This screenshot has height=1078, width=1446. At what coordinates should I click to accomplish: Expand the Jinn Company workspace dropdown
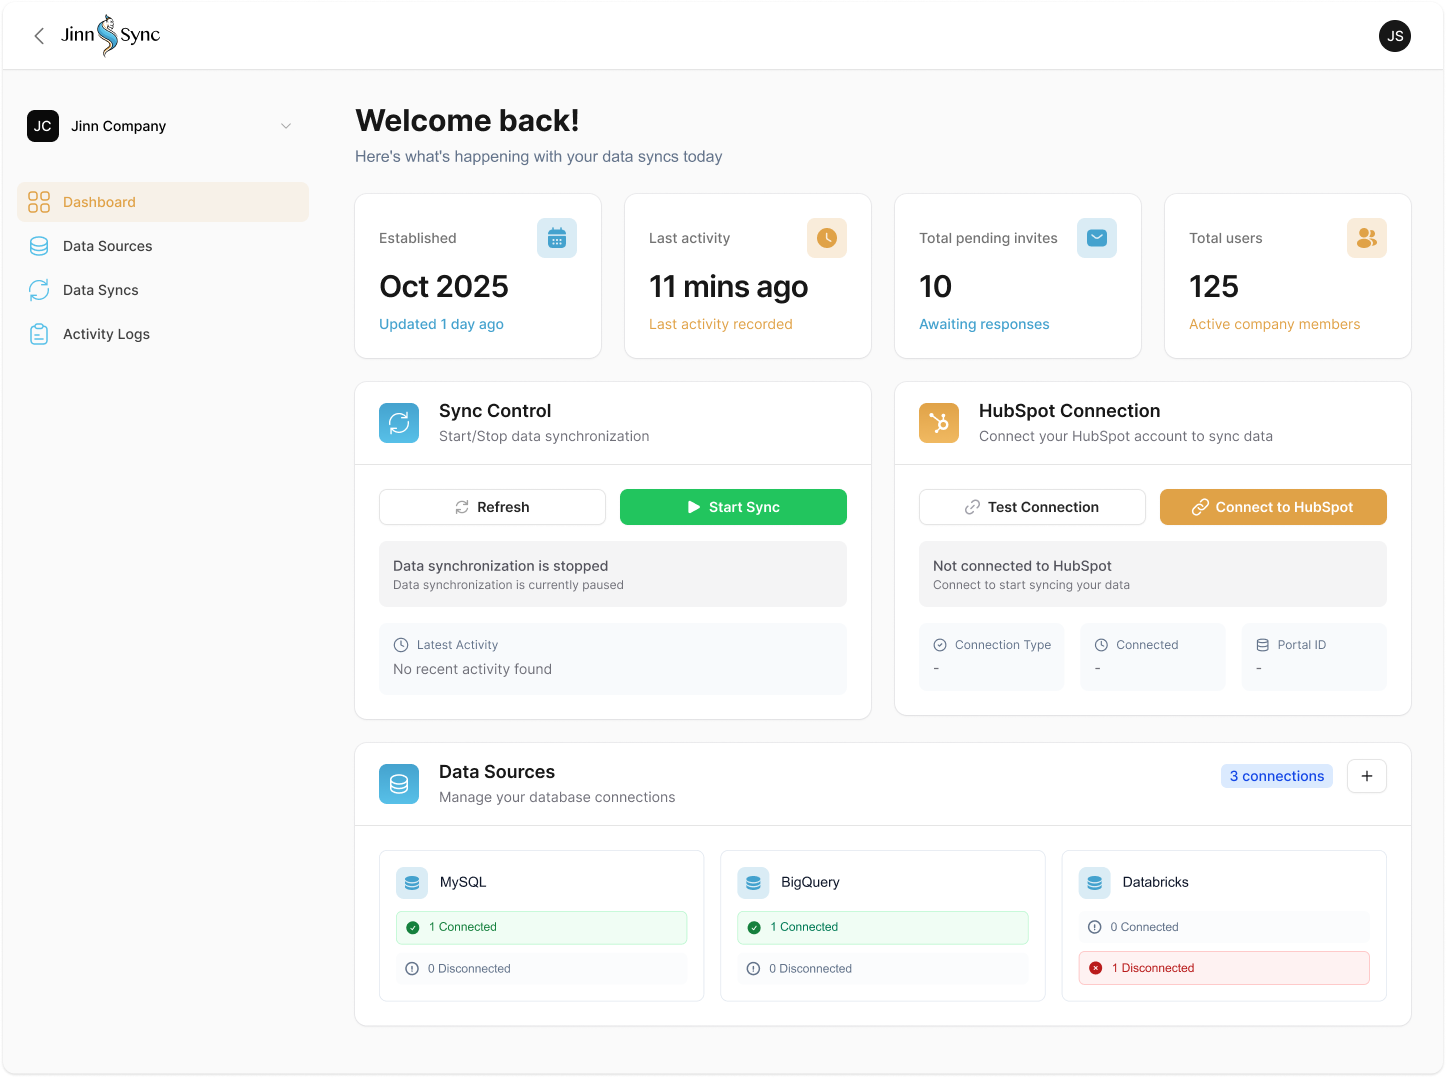[x=286, y=126]
